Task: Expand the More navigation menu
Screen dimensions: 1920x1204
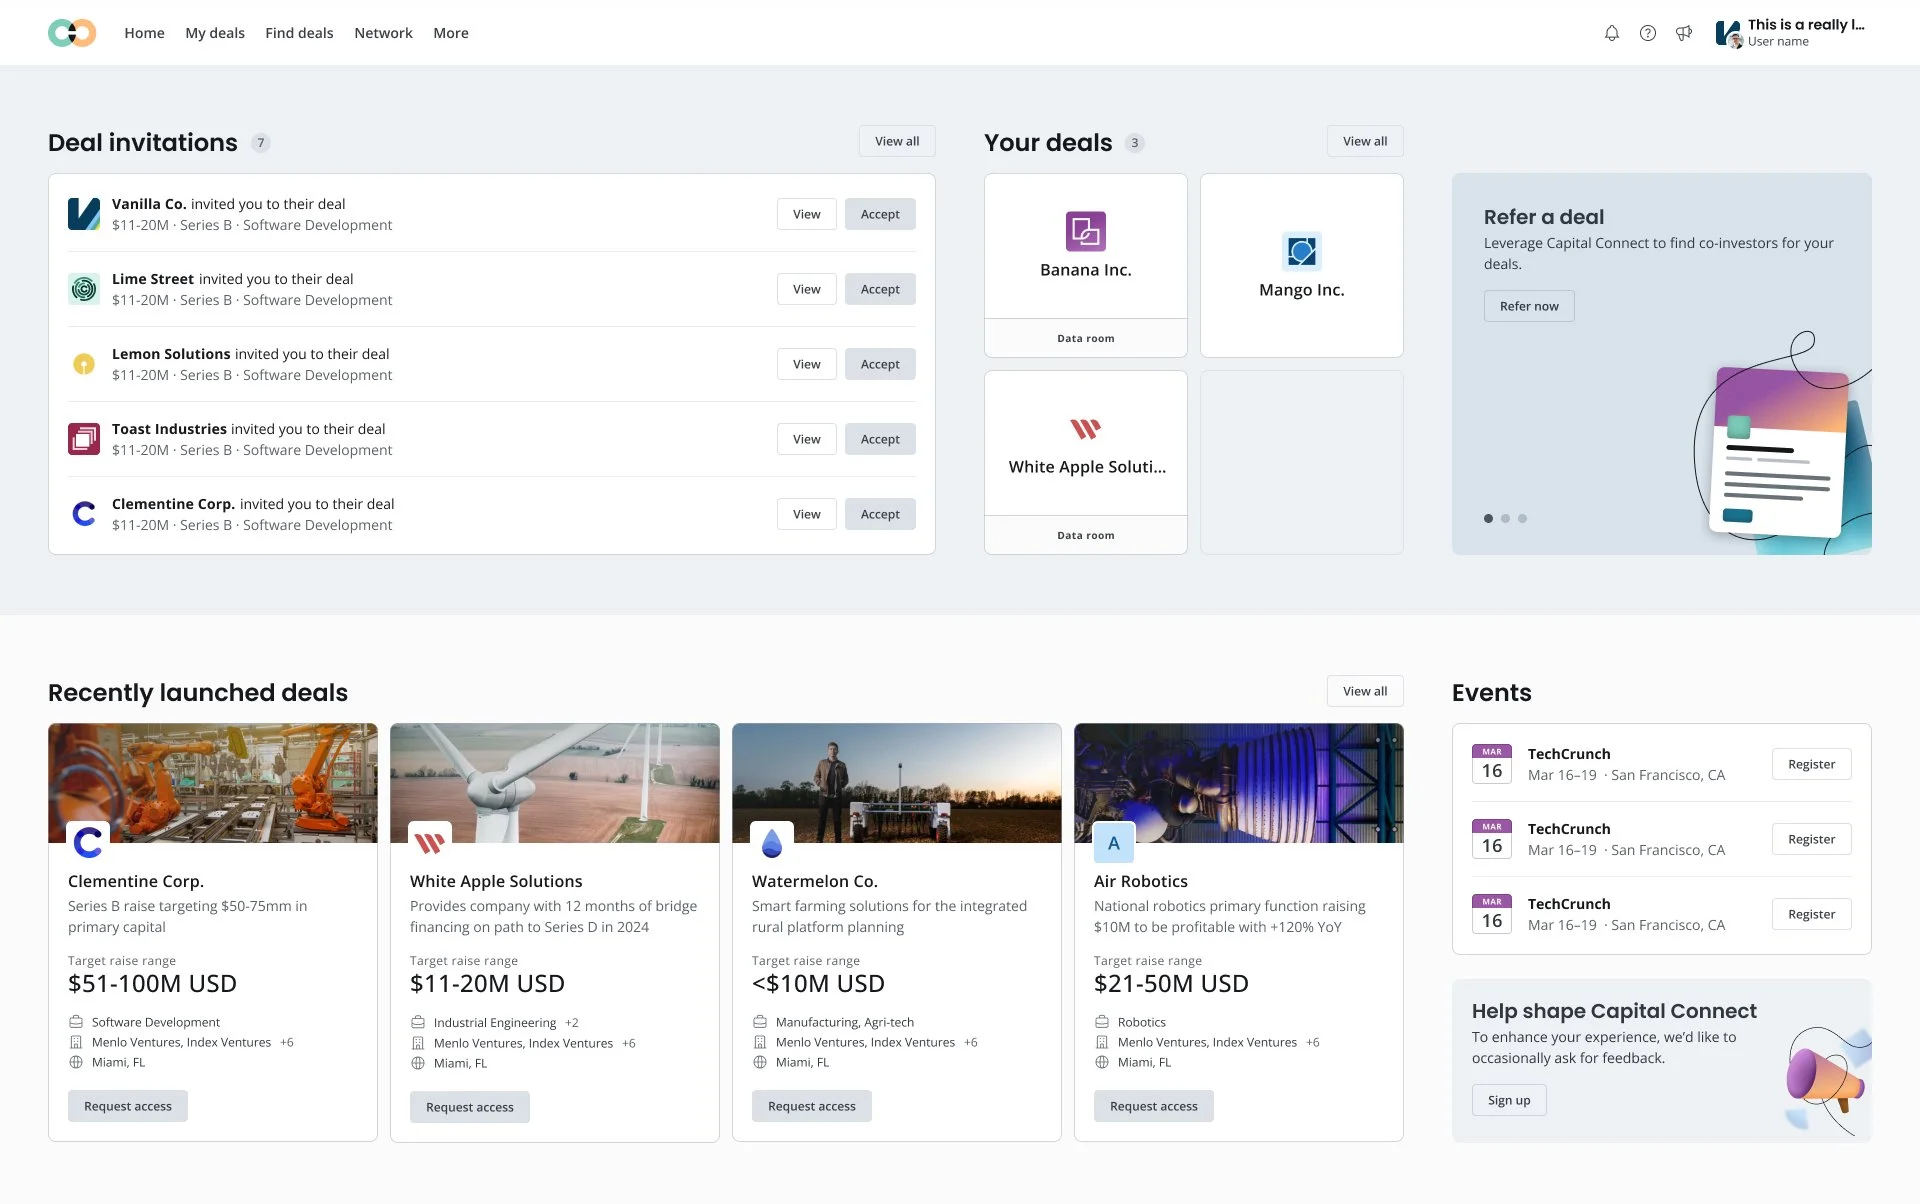Action: [x=450, y=33]
